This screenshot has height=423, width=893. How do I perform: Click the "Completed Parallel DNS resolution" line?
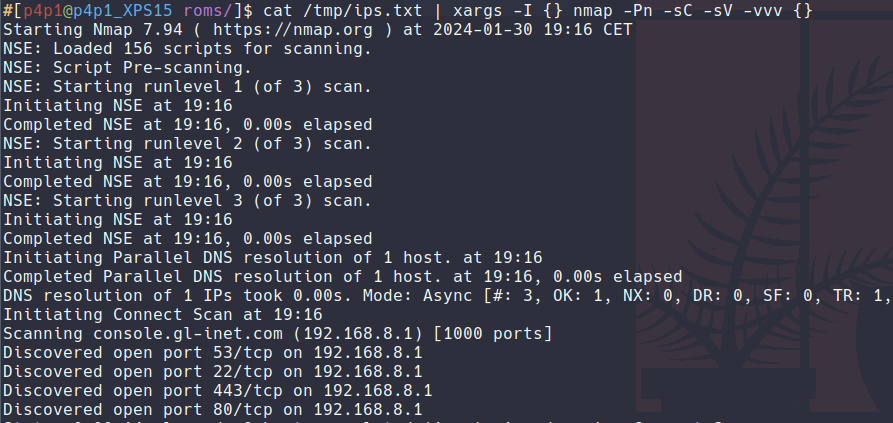coord(343,276)
